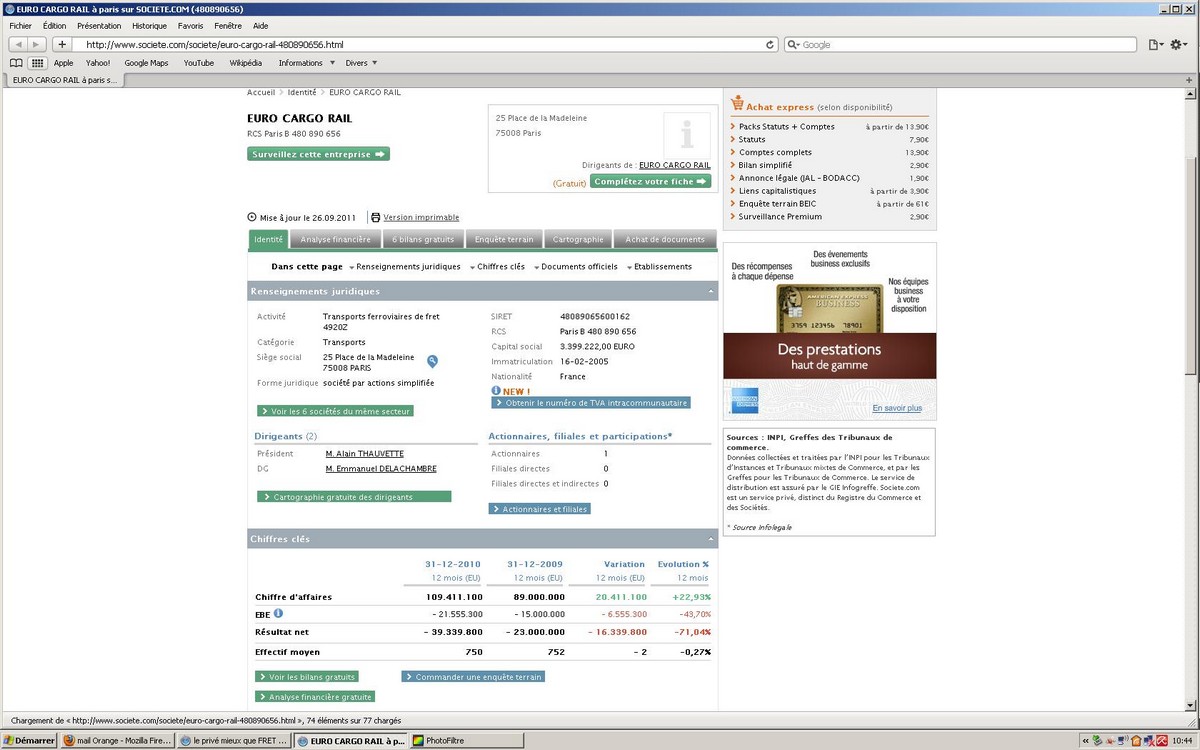
Task: Click the printer icon for Version imprimable
Action: [x=375, y=217]
